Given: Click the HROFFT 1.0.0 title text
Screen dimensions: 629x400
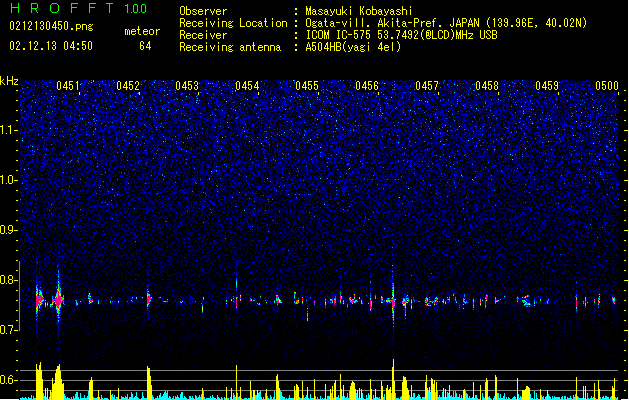Looking at the screenshot, I should coord(78,8).
